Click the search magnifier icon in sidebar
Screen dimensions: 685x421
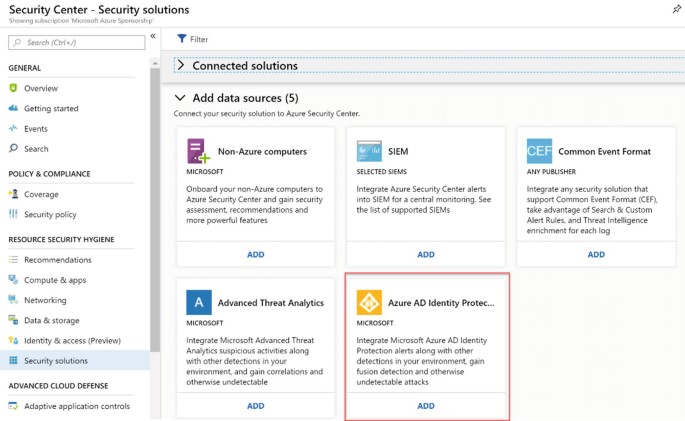(17, 42)
